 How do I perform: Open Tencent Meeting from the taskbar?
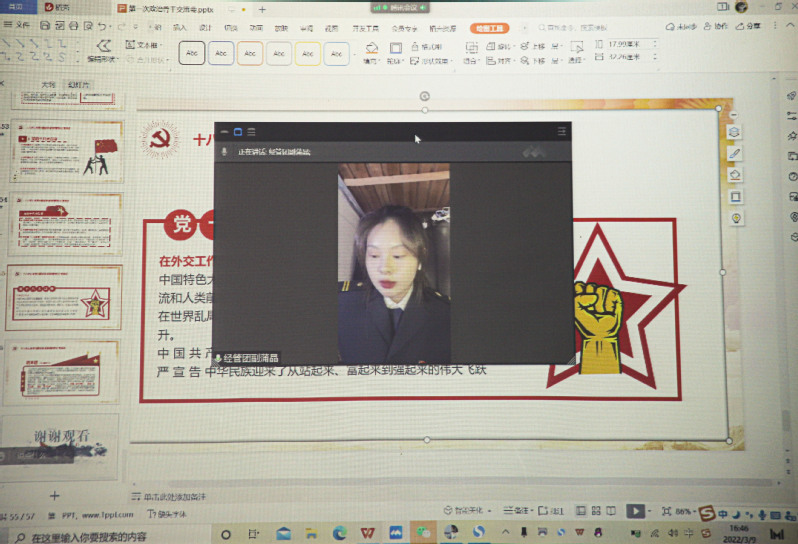pos(395,533)
